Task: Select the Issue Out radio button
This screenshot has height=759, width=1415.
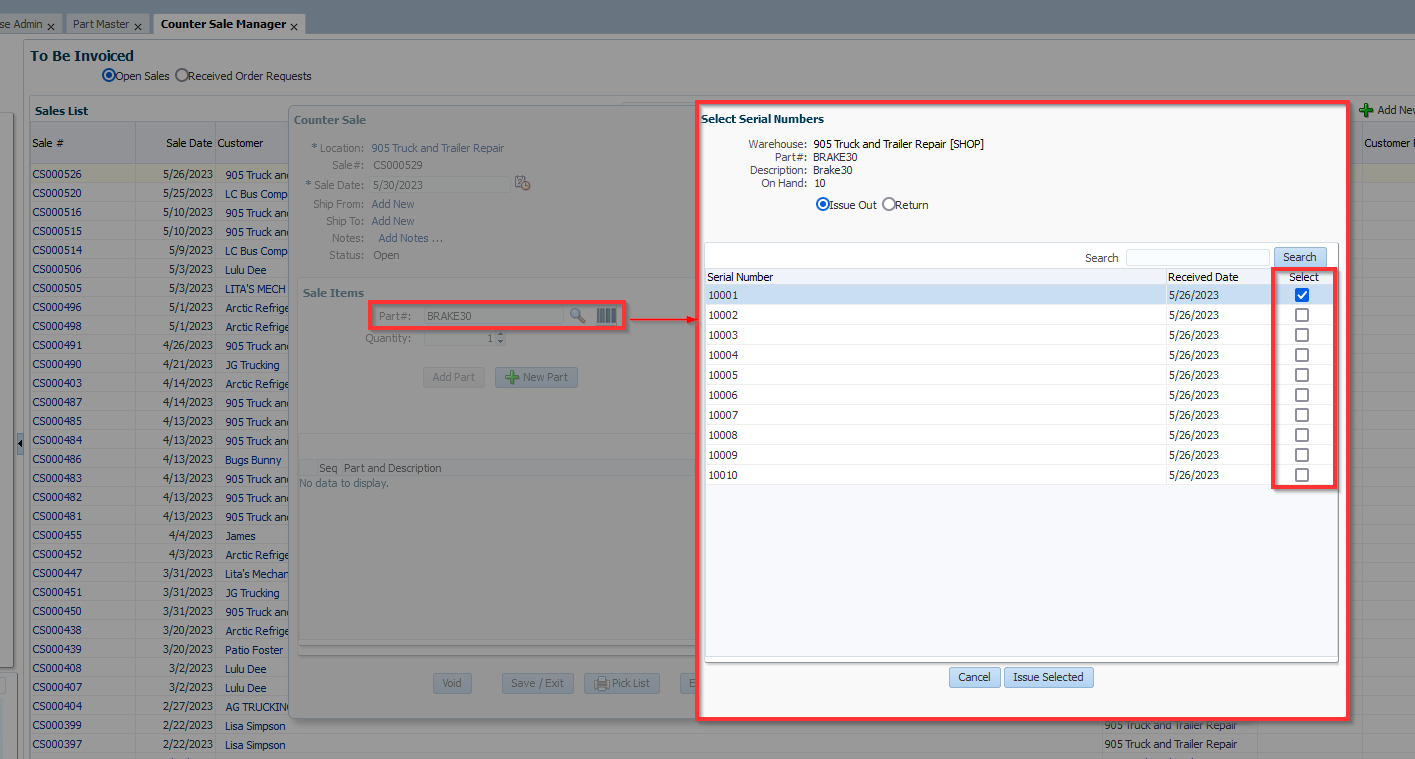Action: coord(823,204)
